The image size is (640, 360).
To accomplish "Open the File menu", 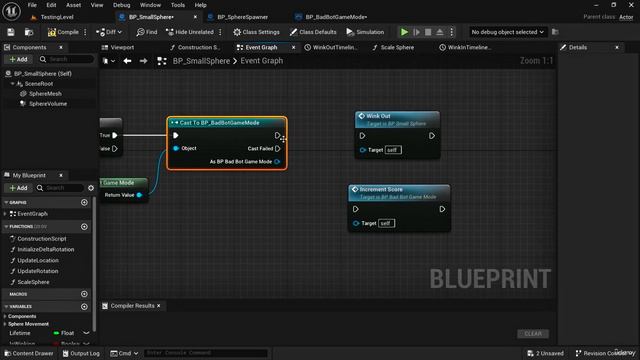I will pyautogui.click(x=32, y=5).
